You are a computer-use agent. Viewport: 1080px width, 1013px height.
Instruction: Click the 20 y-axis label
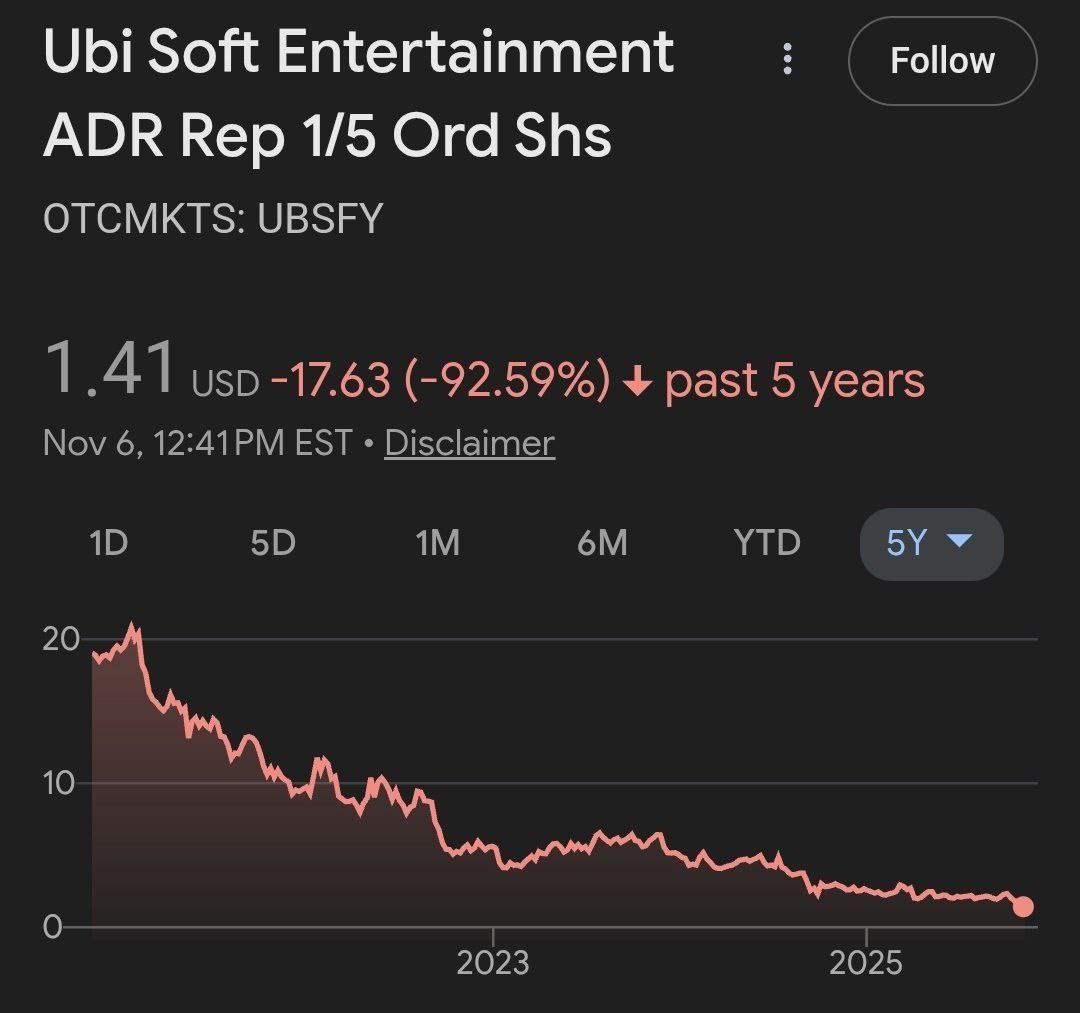click(x=60, y=639)
